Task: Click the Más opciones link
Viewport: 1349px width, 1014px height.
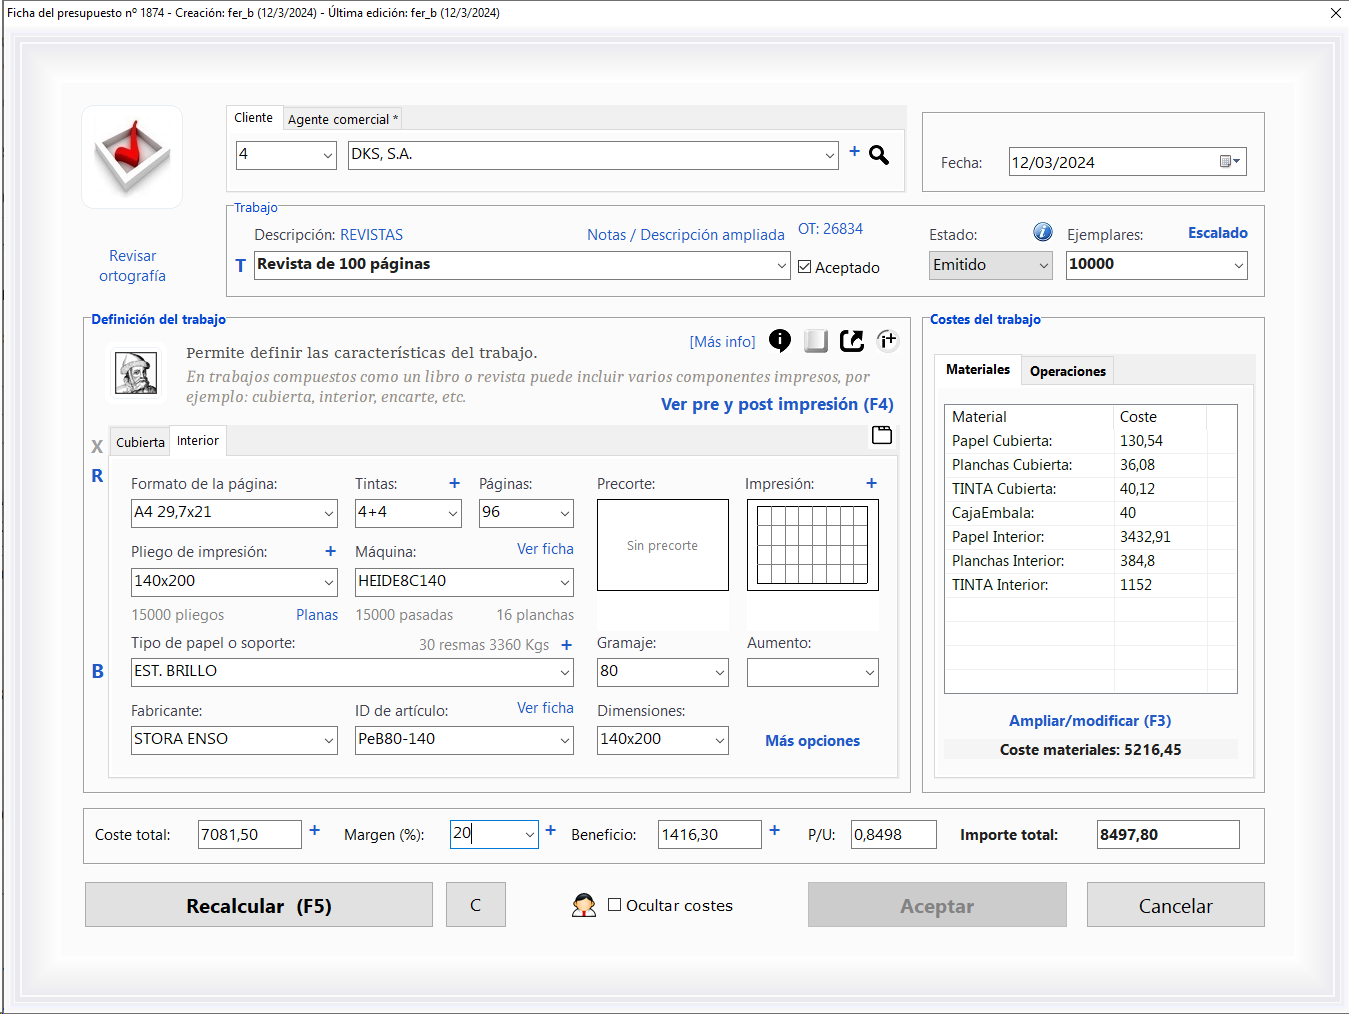Action: pyautogui.click(x=813, y=741)
